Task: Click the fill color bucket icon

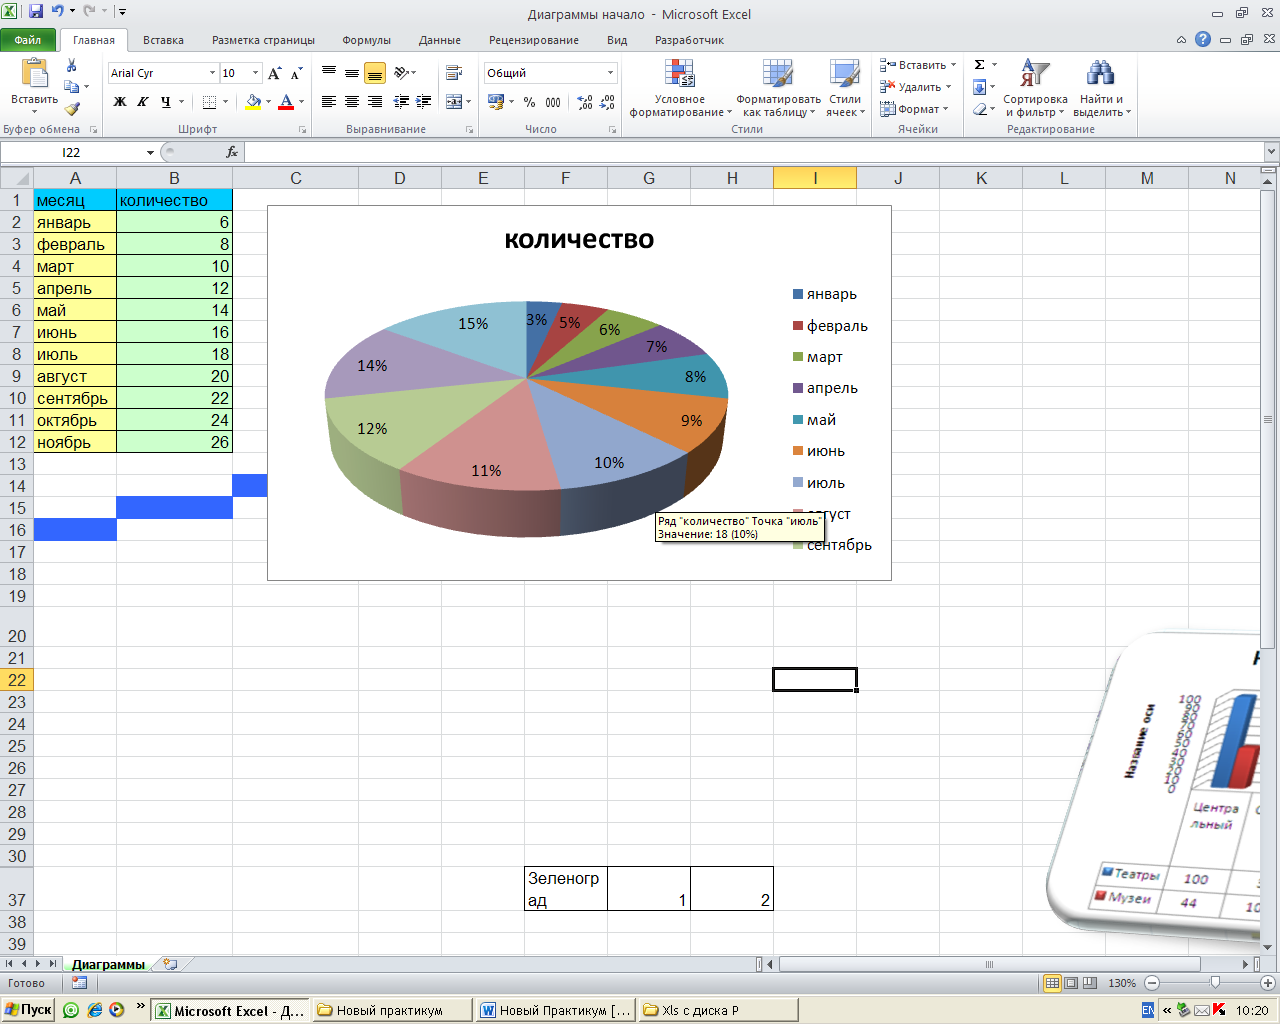Action: pos(253,102)
